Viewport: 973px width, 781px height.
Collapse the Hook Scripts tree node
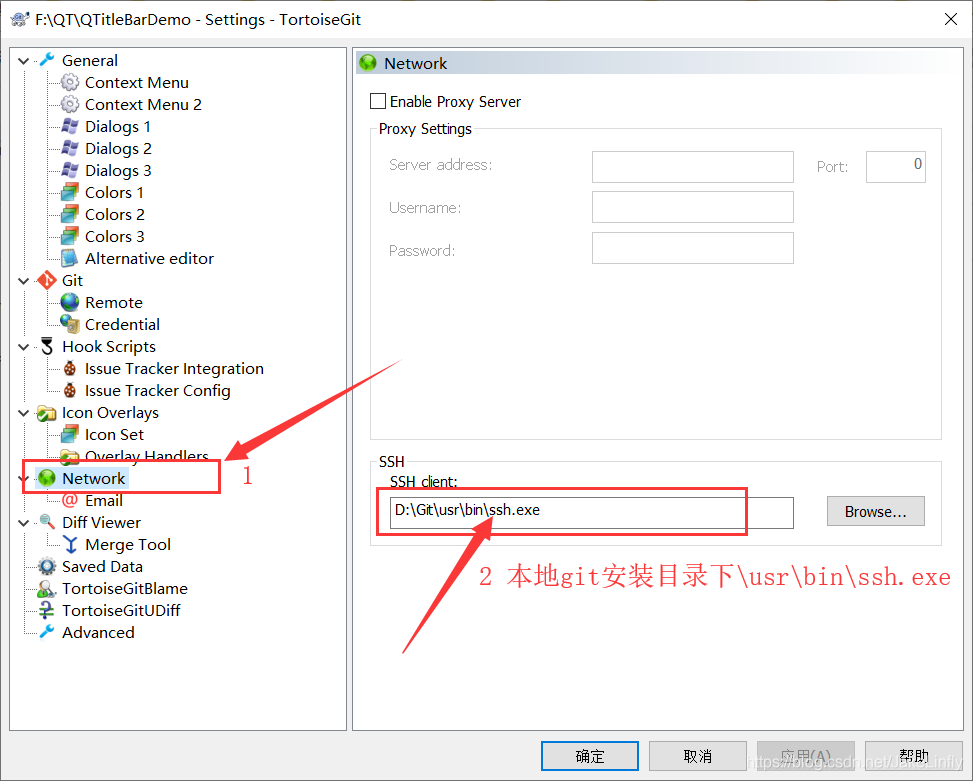click(x=24, y=347)
